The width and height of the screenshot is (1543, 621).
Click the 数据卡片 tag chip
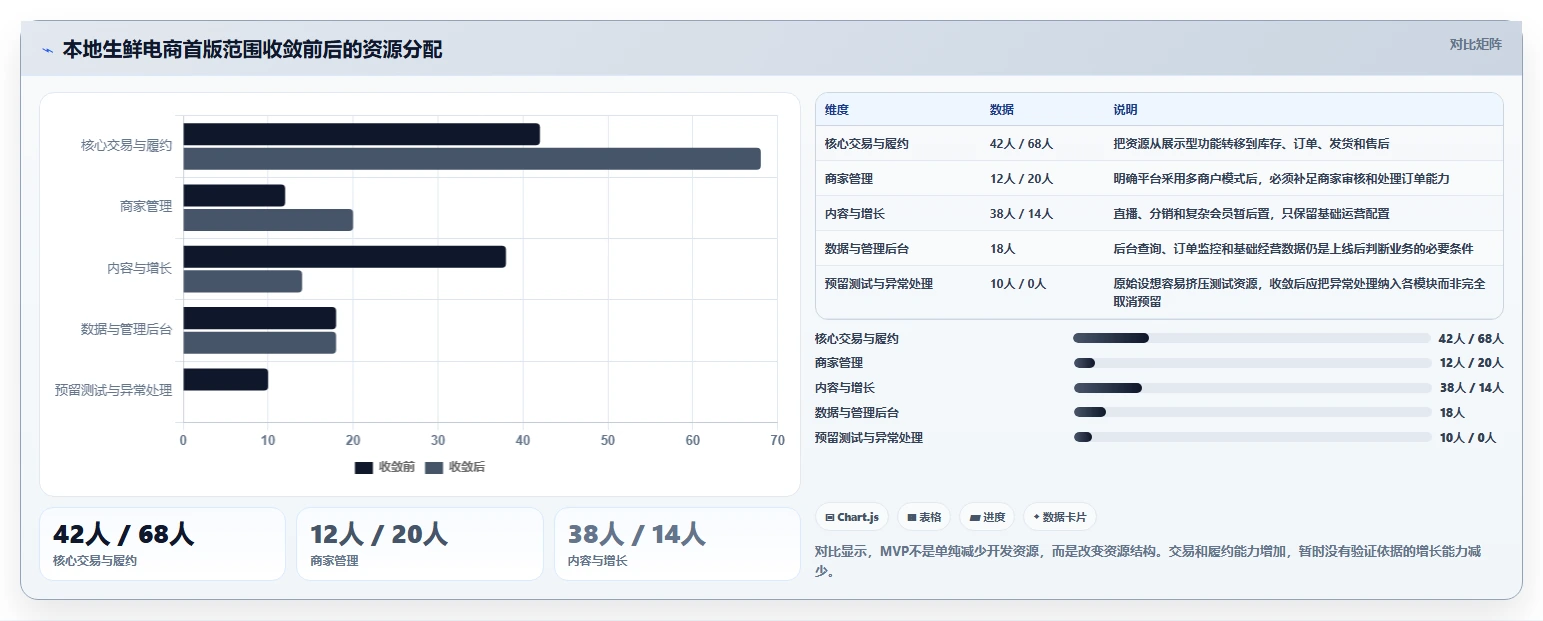[x=1059, y=517]
